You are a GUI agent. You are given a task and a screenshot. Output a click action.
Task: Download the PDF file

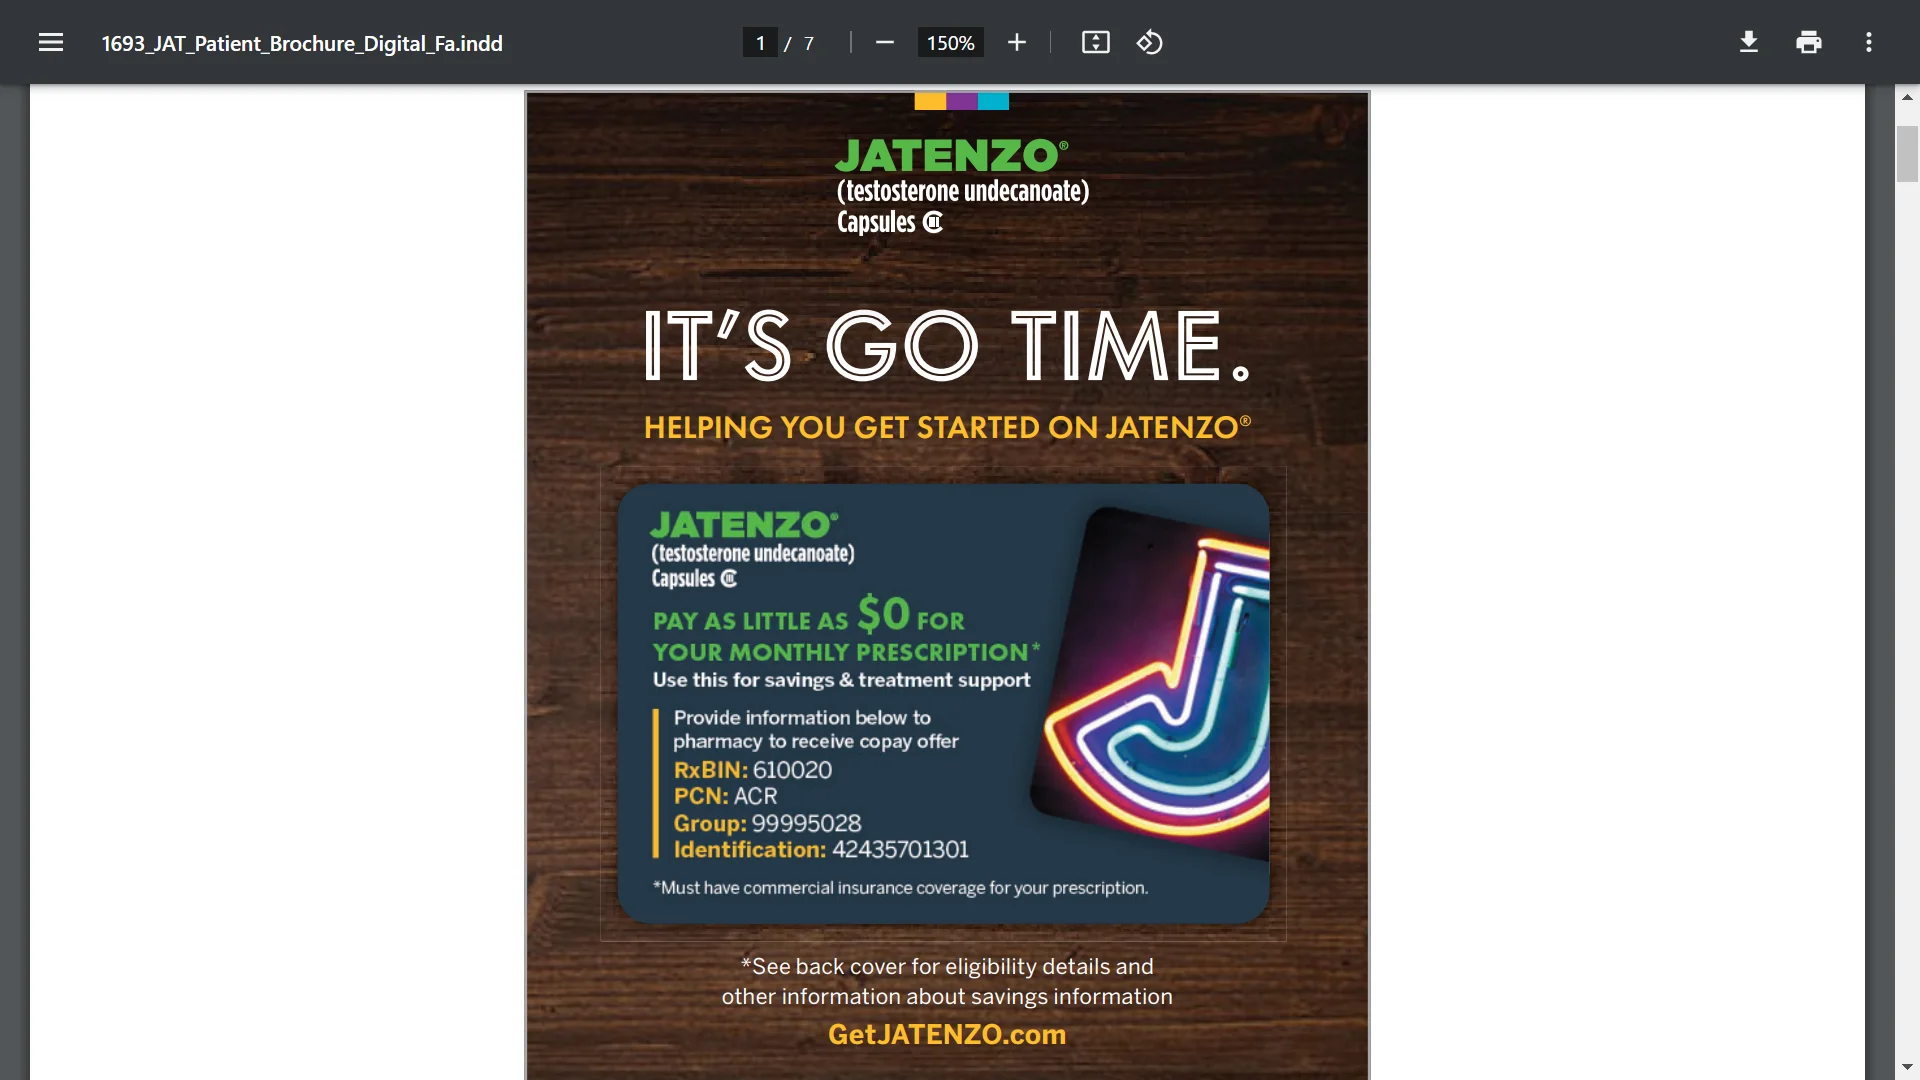click(x=1749, y=43)
